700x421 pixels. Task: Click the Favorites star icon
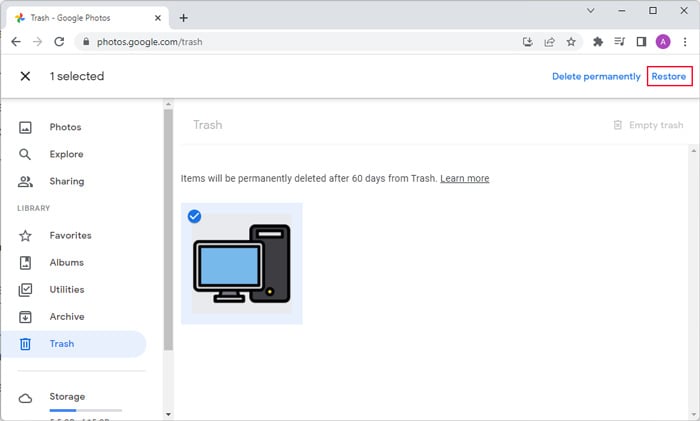tap(25, 236)
